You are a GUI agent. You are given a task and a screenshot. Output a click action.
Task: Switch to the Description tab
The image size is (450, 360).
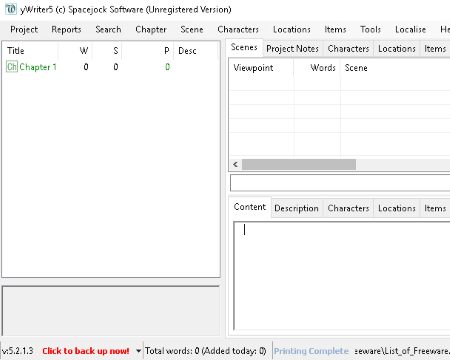pyautogui.click(x=296, y=208)
